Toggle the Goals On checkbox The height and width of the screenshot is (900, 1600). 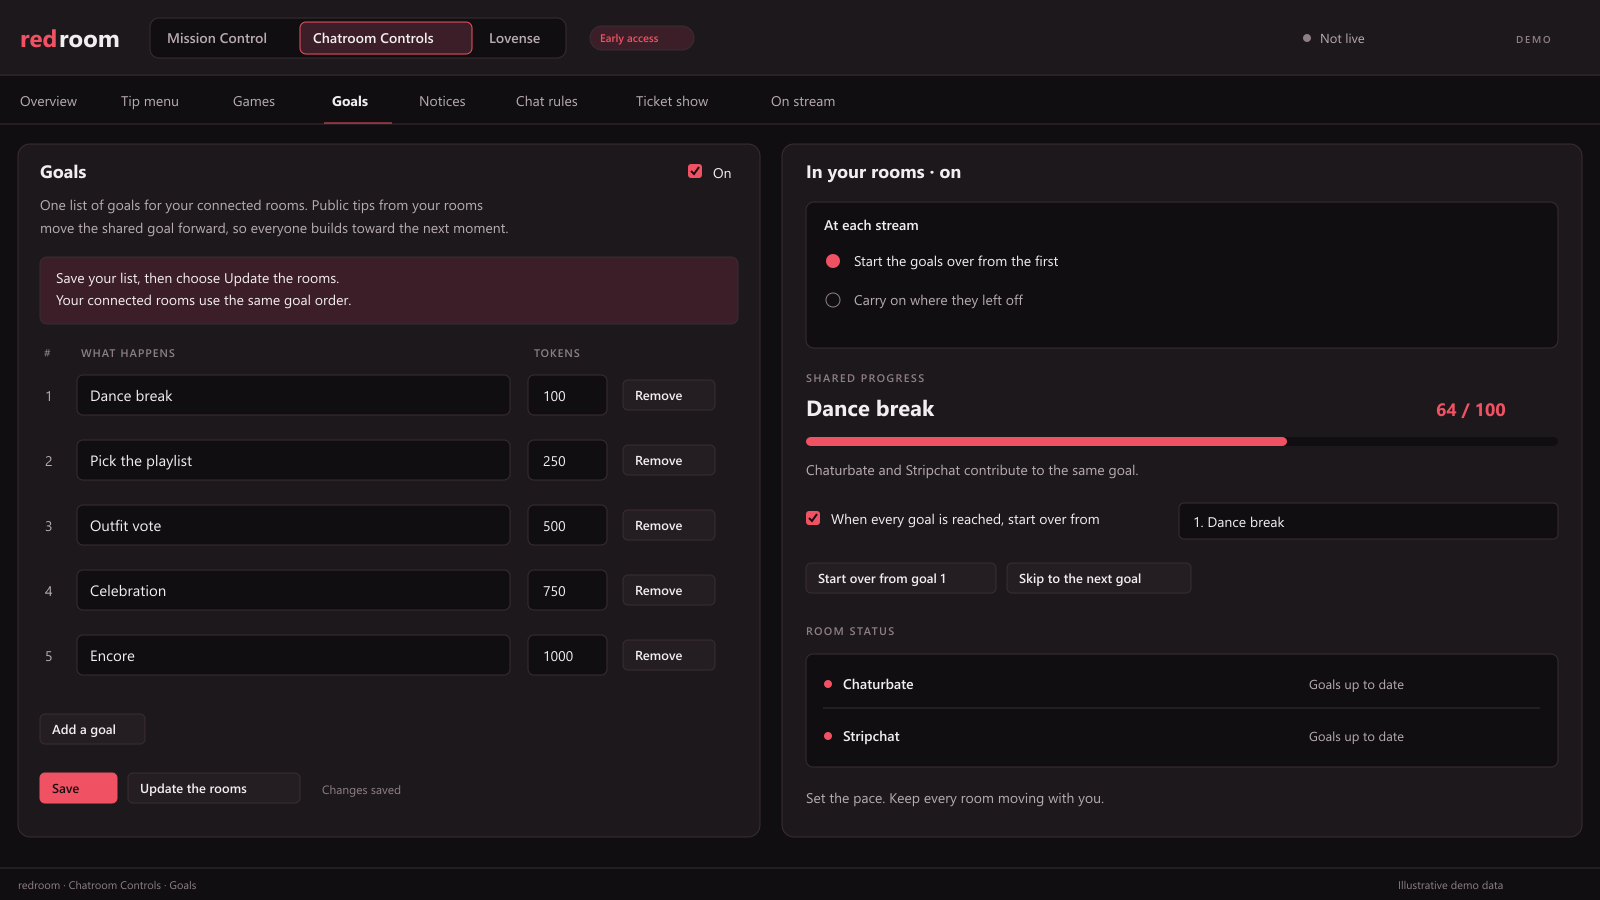(695, 171)
